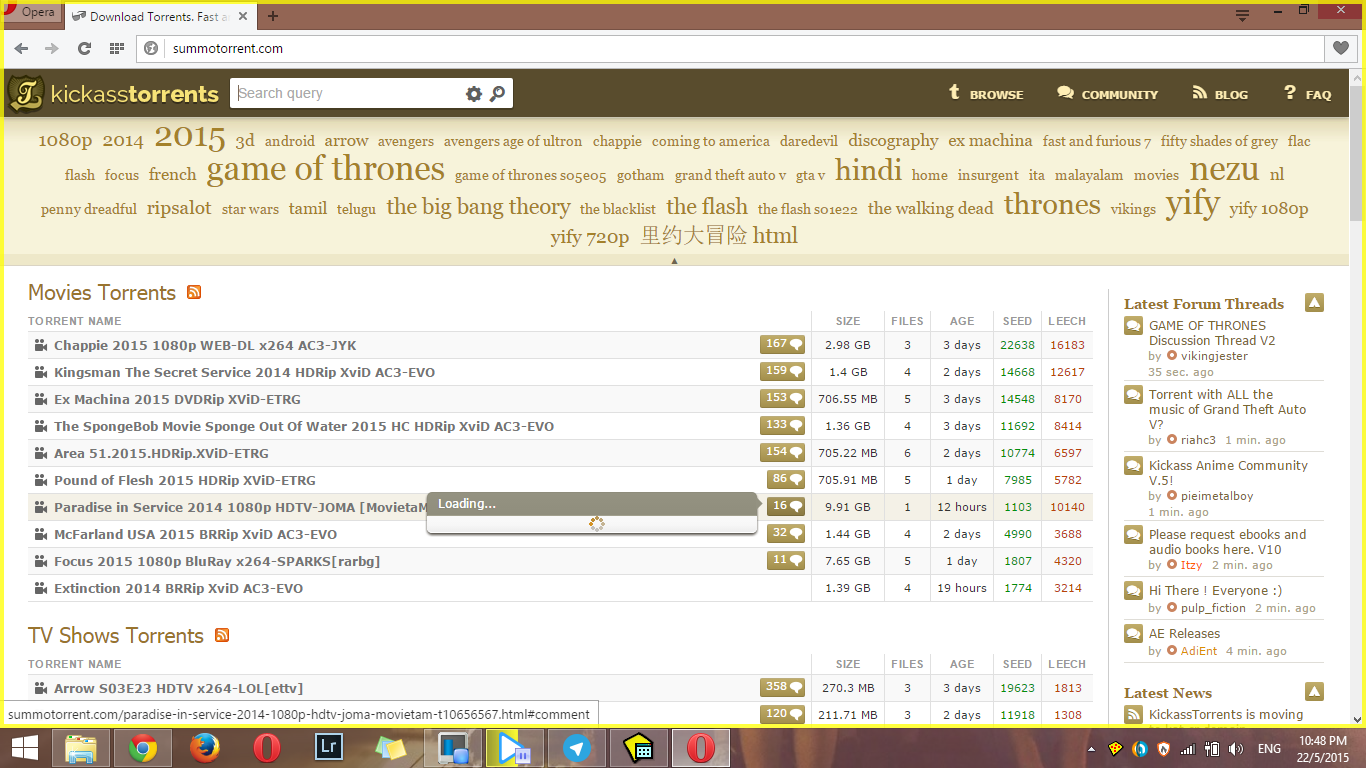Launch Google Chrome from taskbar
The image size is (1366, 768).
click(x=143, y=748)
